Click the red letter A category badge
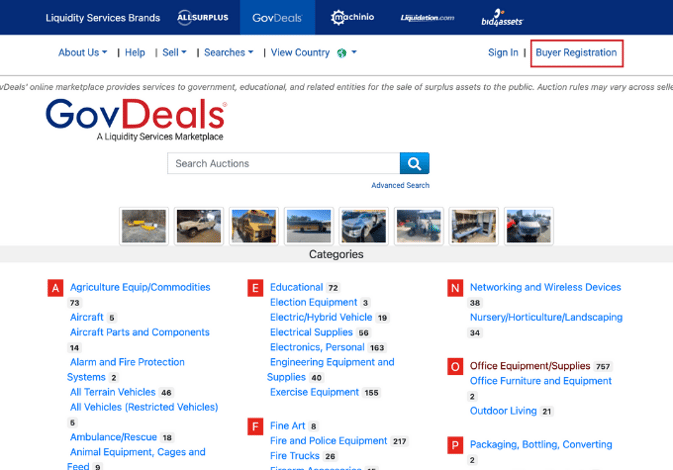 click(x=55, y=288)
